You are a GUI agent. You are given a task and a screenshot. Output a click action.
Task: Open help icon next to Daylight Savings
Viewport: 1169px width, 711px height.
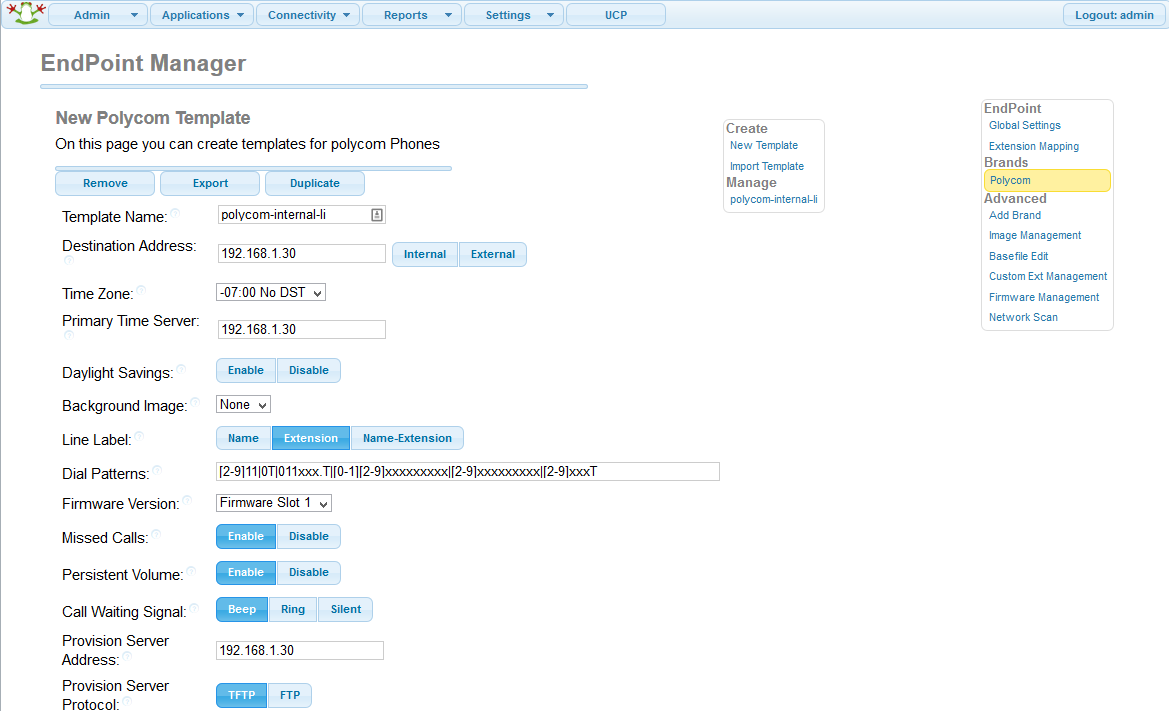[181, 369]
